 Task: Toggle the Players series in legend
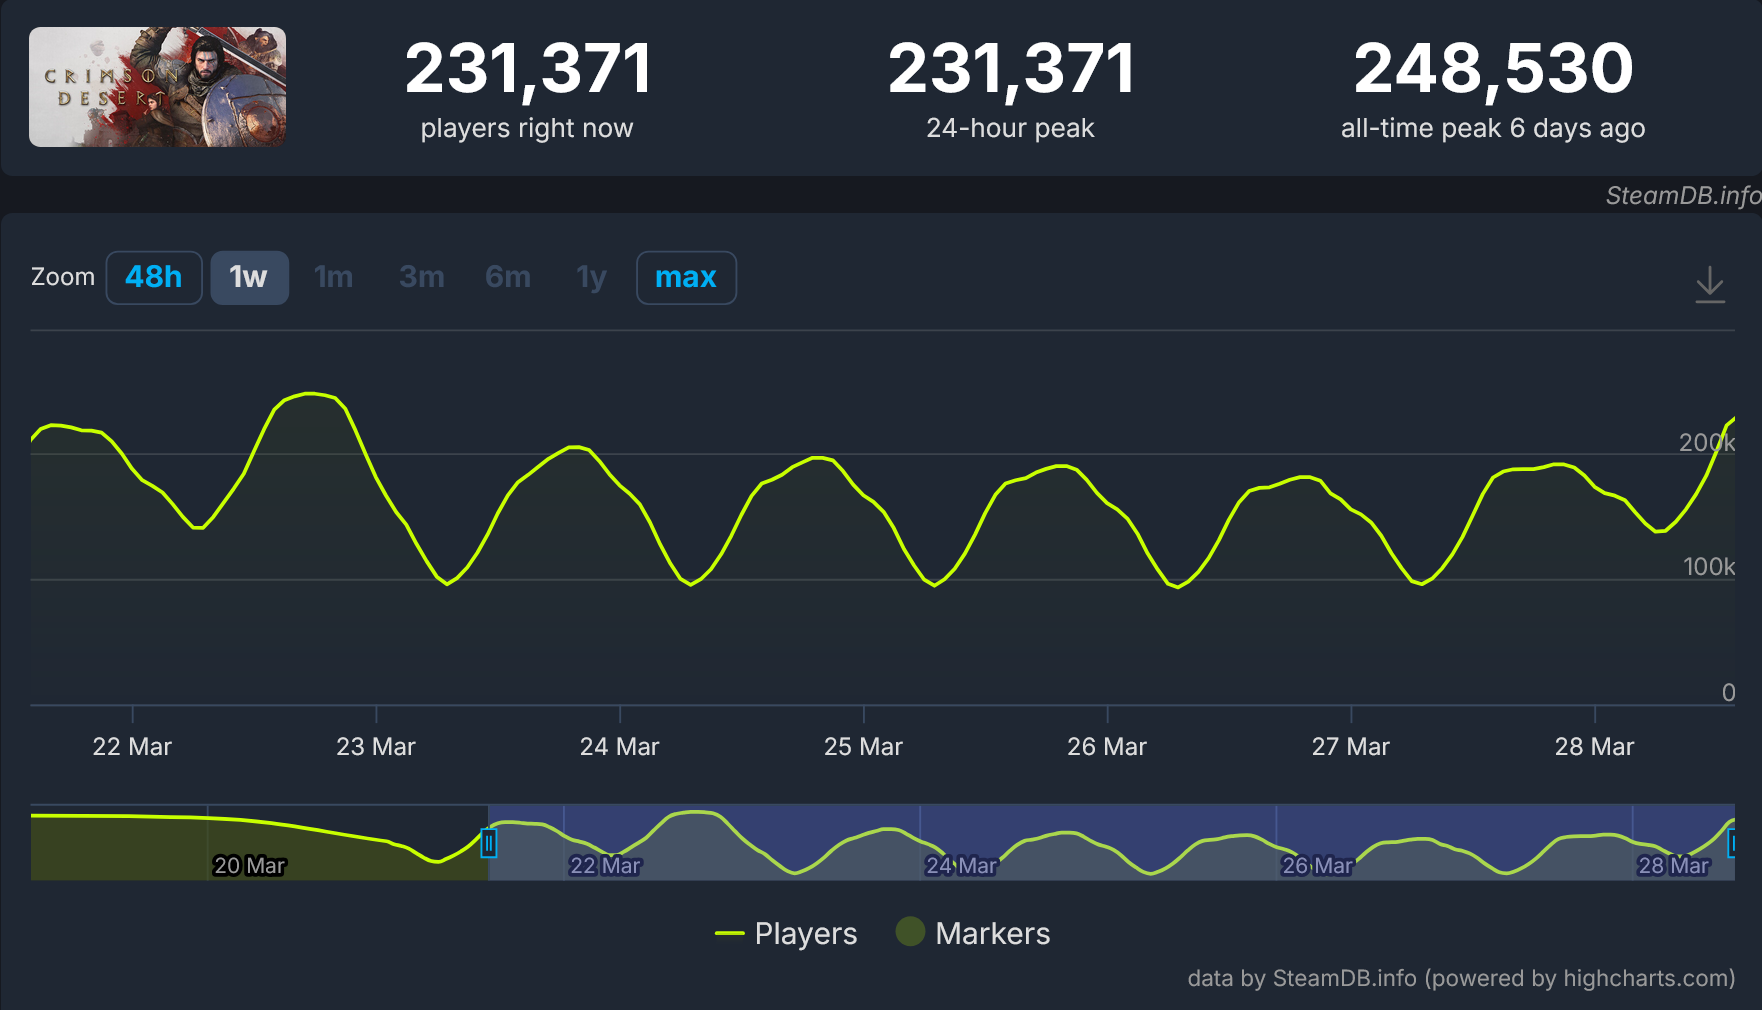(x=786, y=933)
